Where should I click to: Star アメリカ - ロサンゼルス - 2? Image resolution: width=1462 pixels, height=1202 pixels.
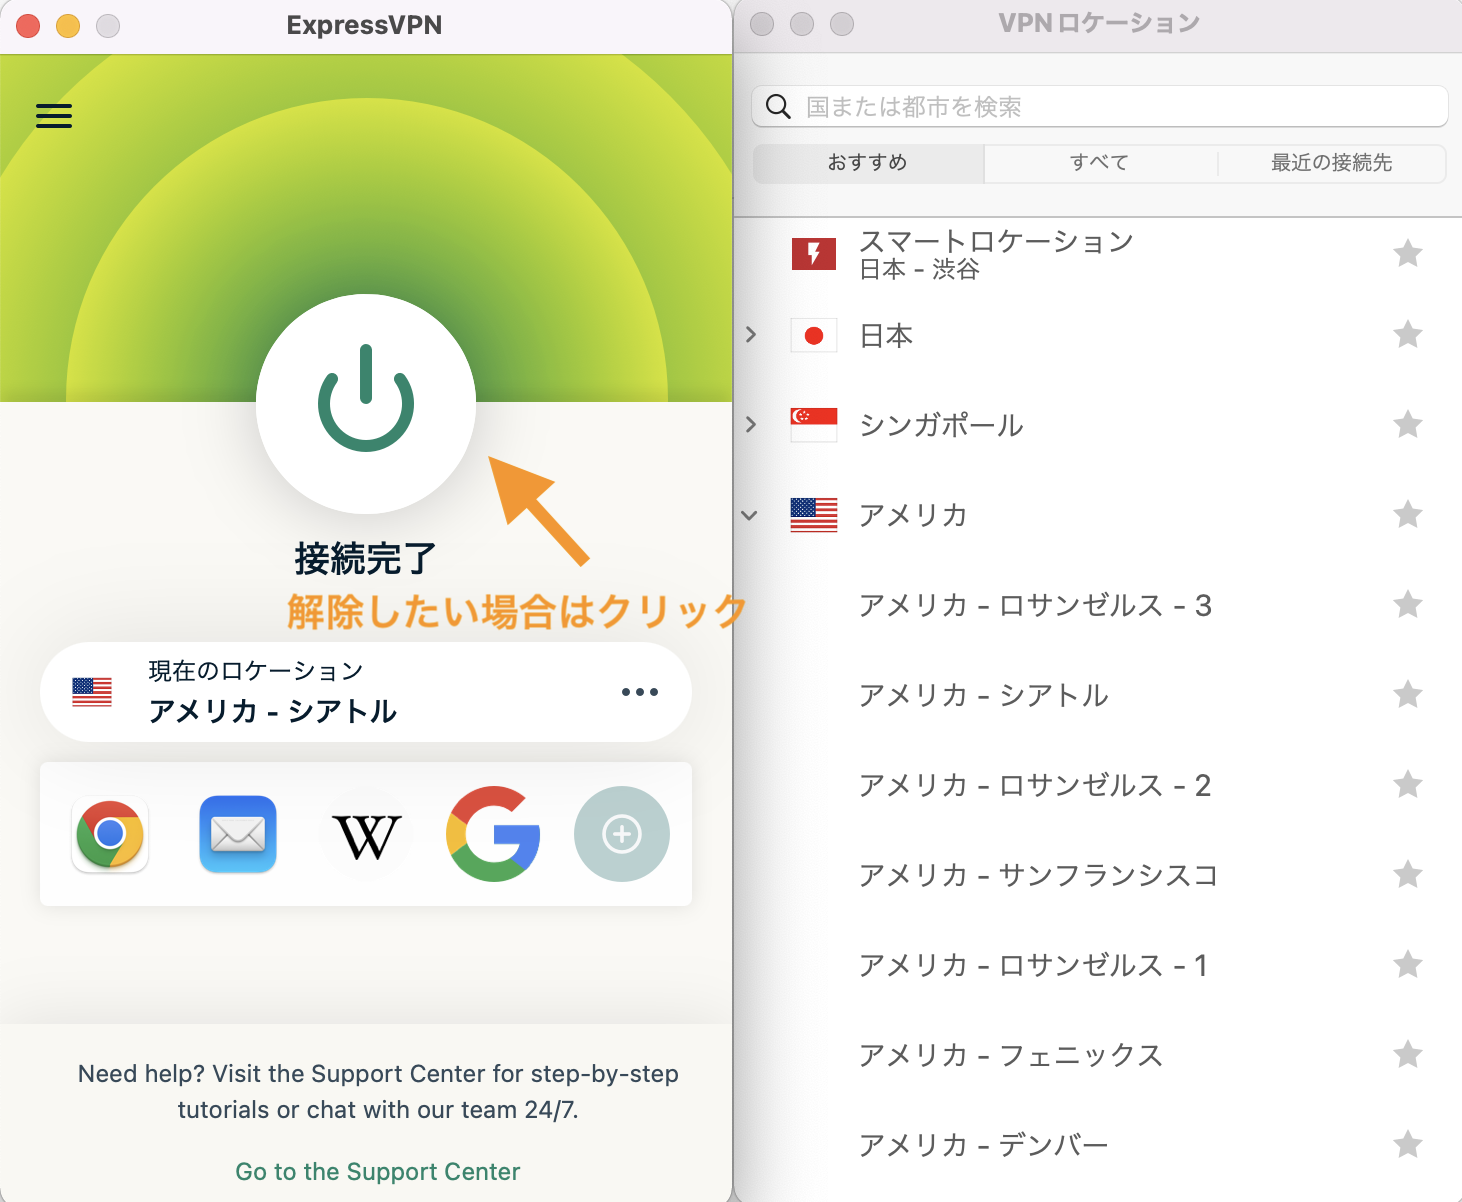click(x=1408, y=784)
